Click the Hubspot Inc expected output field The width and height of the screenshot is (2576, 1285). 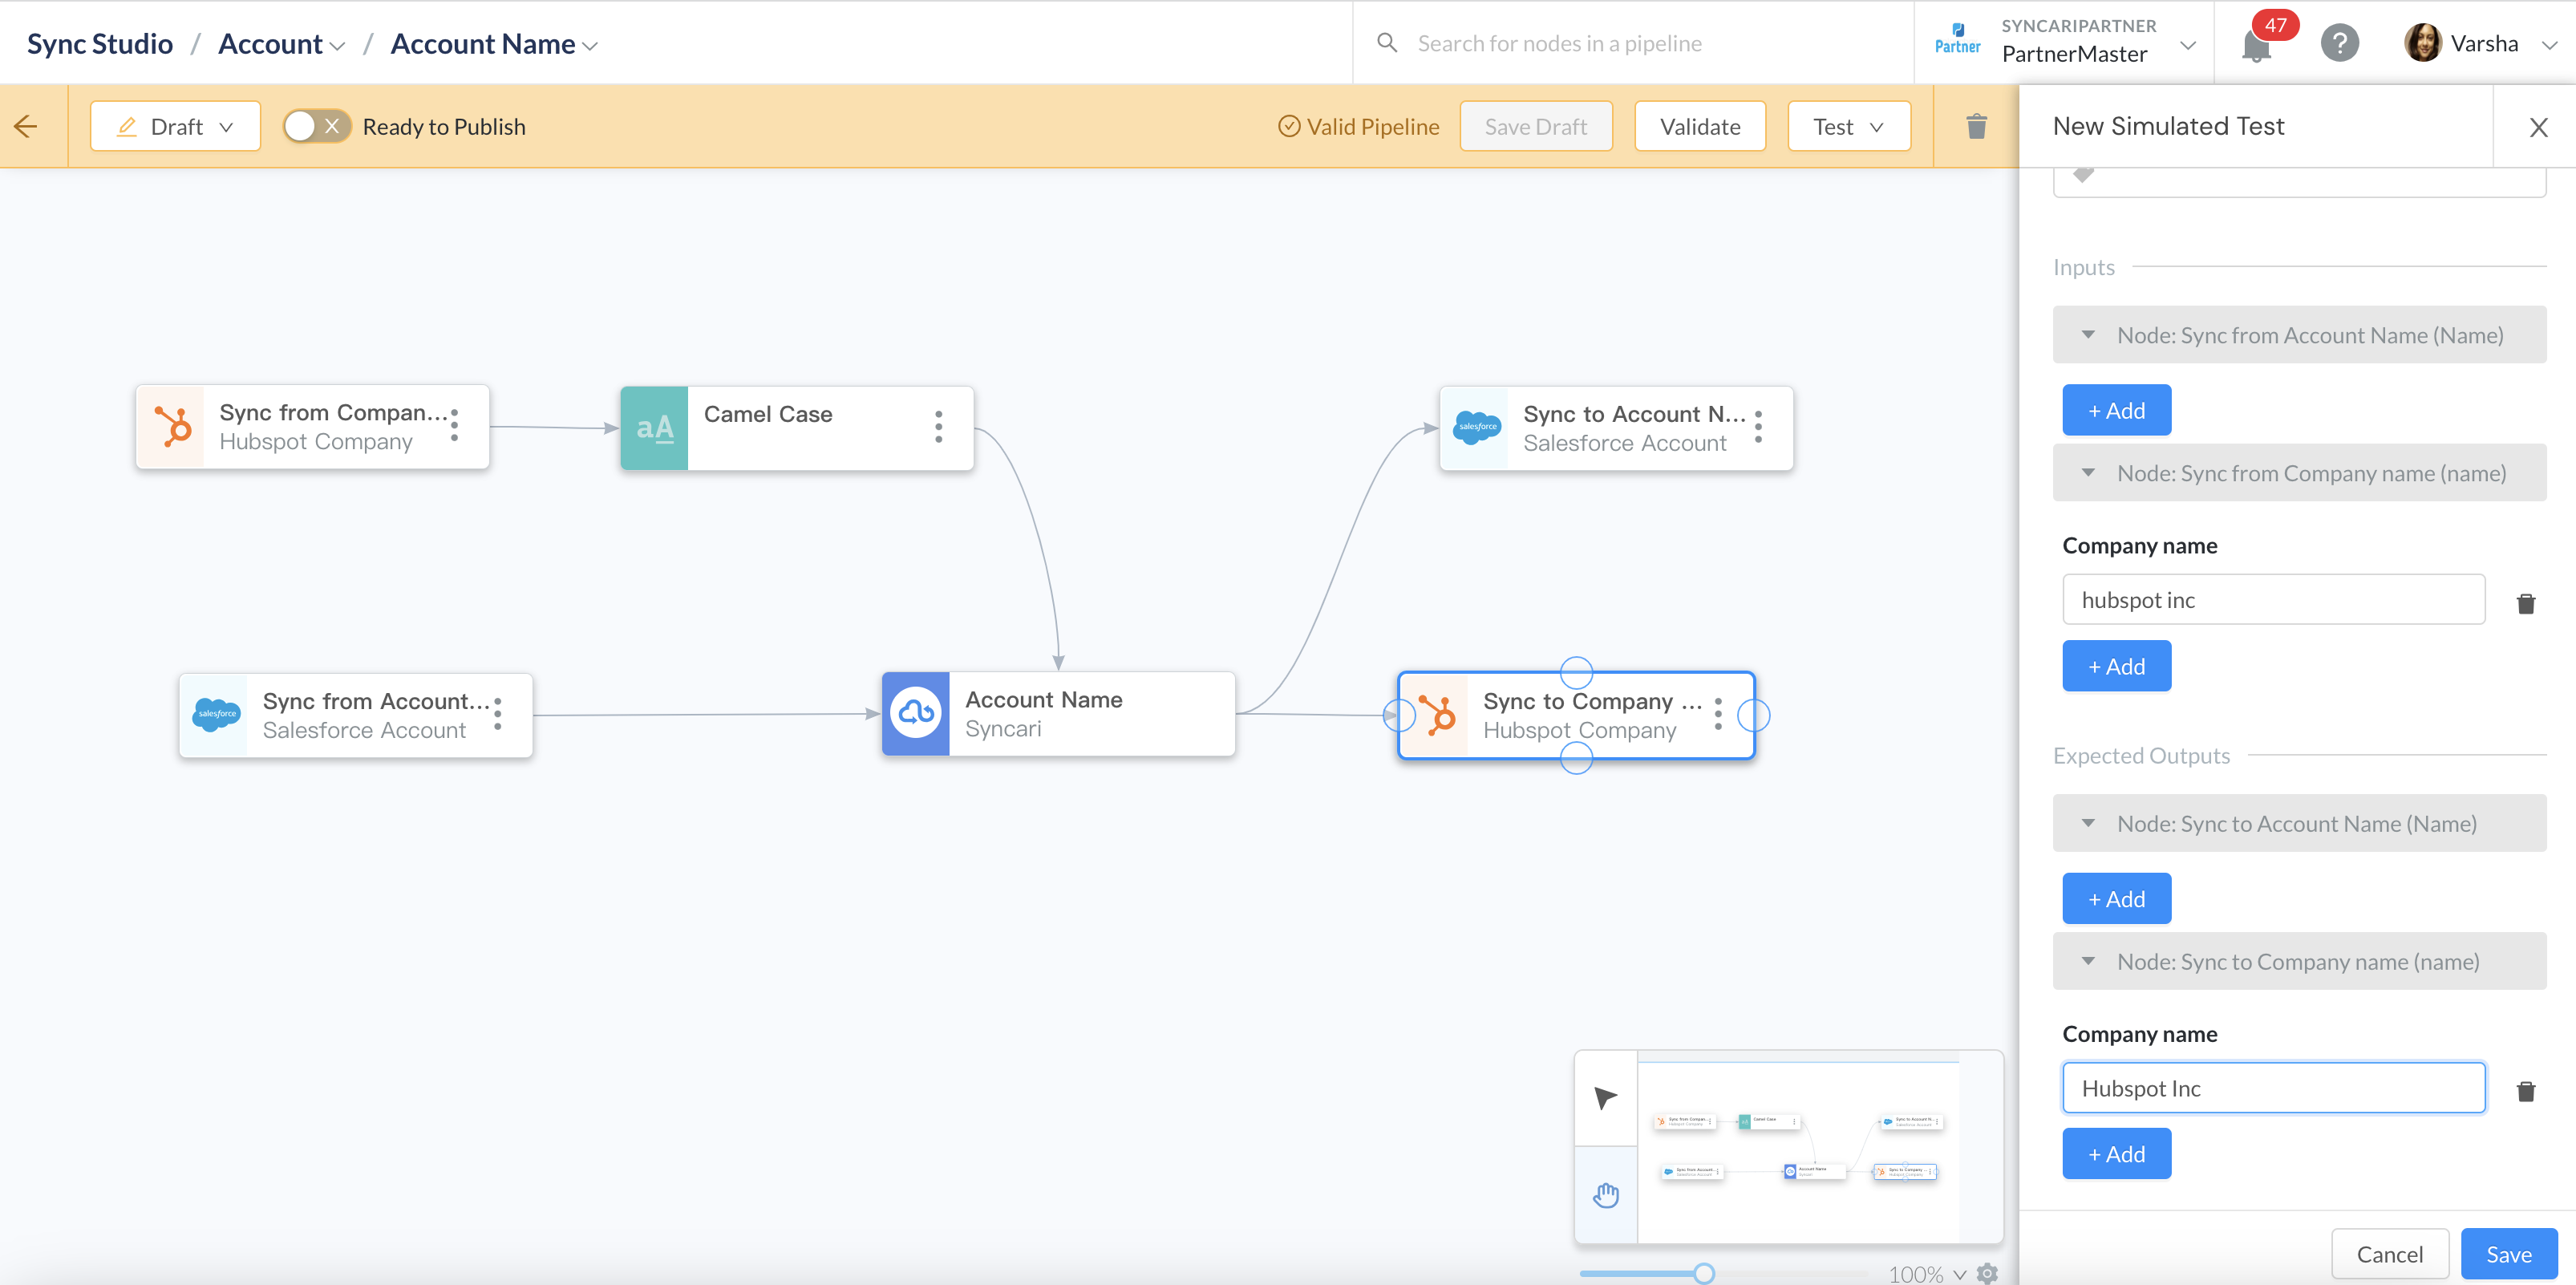tap(2273, 1088)
